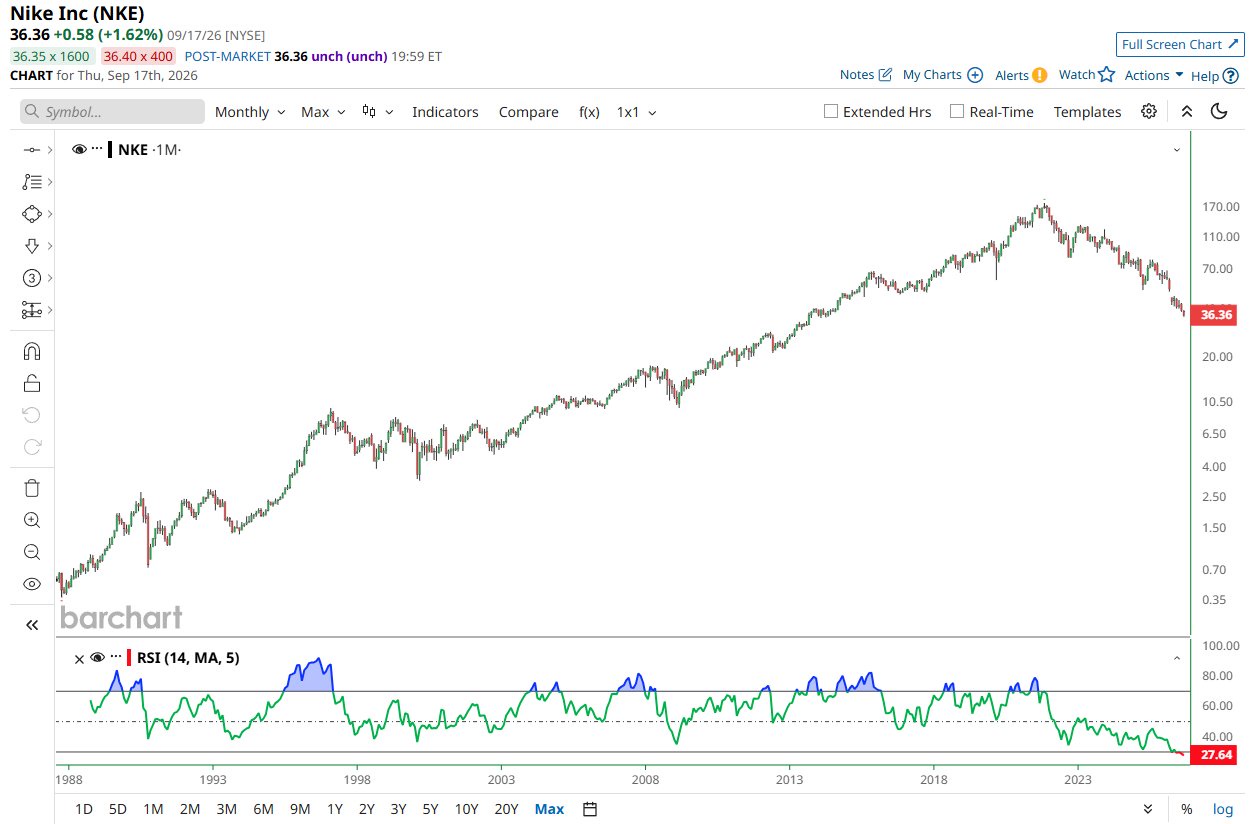Switch to dark mode moon icon
Image resolution: width=1253 pixels, height=824 pixels.
pos(1218,111)
